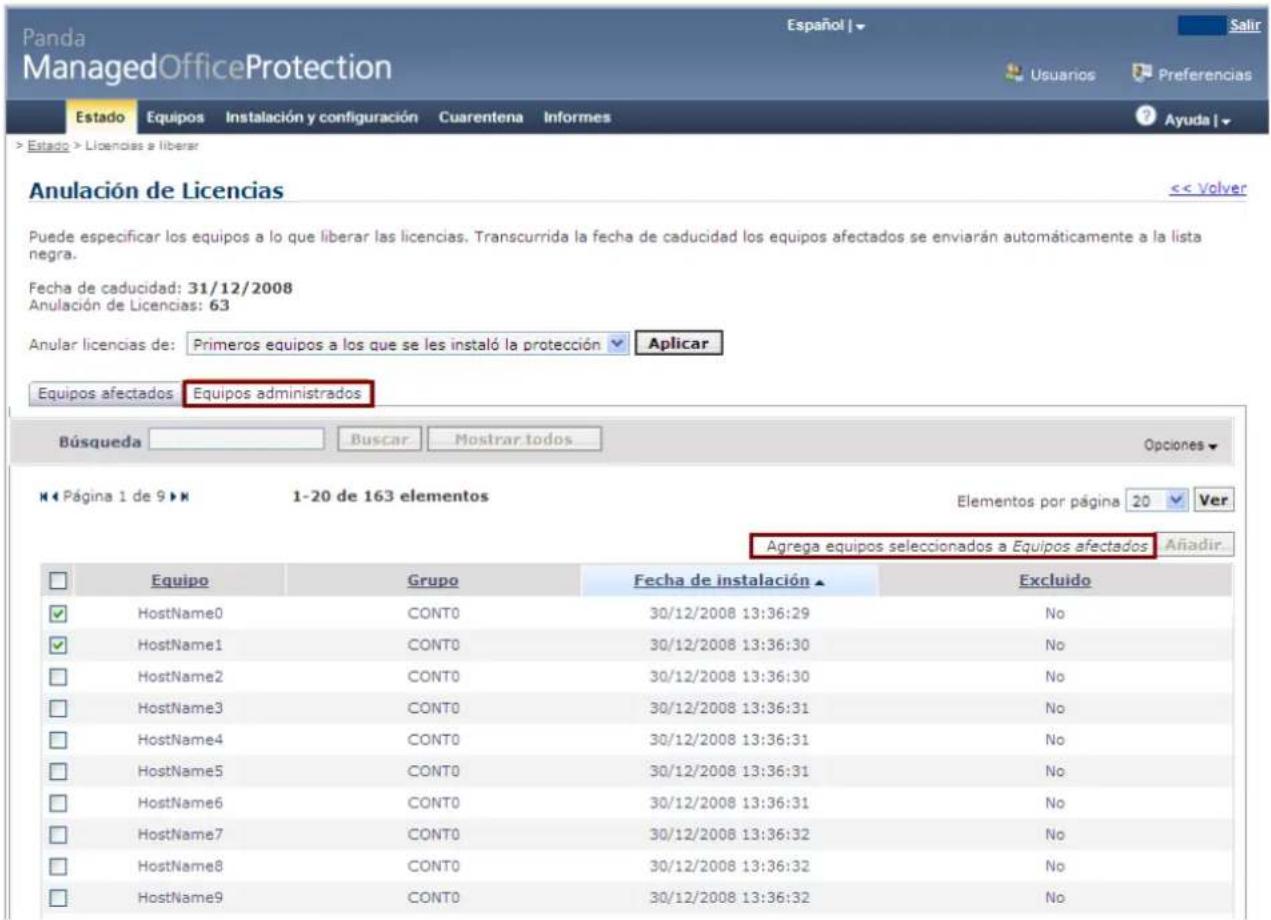Screen dimensions: 1271x920
Task: Check the HostName2 row checkbox
Action: 58,677
